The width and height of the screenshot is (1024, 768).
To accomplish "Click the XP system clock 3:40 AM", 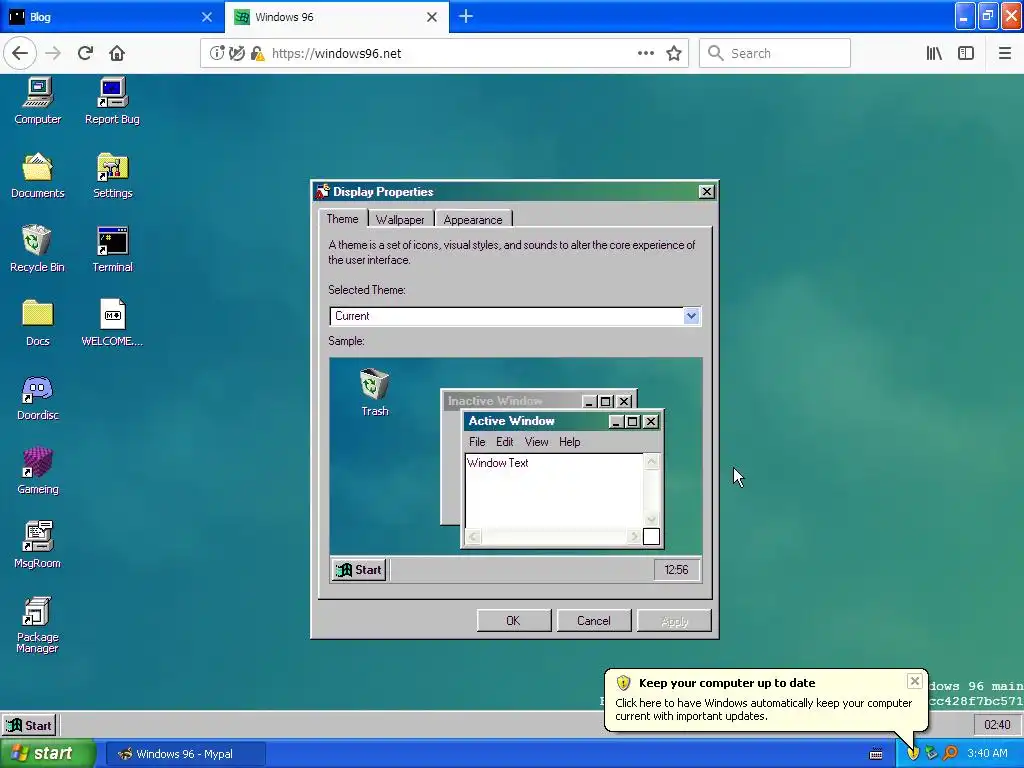I will pos(987,753).
